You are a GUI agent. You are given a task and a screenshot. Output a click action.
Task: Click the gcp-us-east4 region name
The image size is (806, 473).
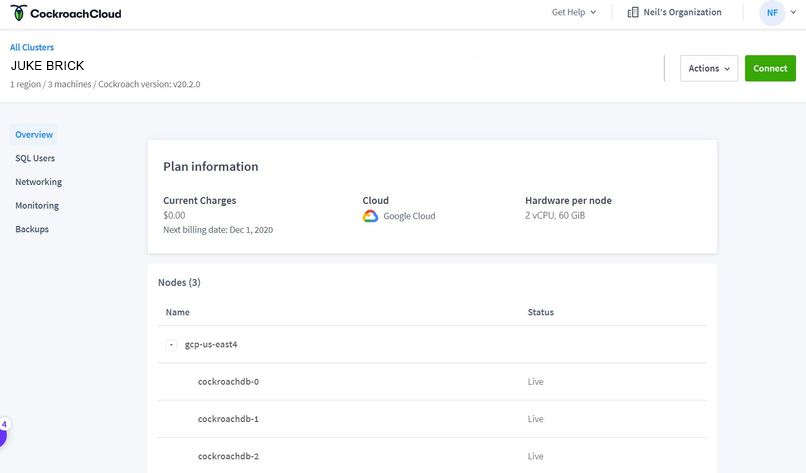[x=211, y=344]
